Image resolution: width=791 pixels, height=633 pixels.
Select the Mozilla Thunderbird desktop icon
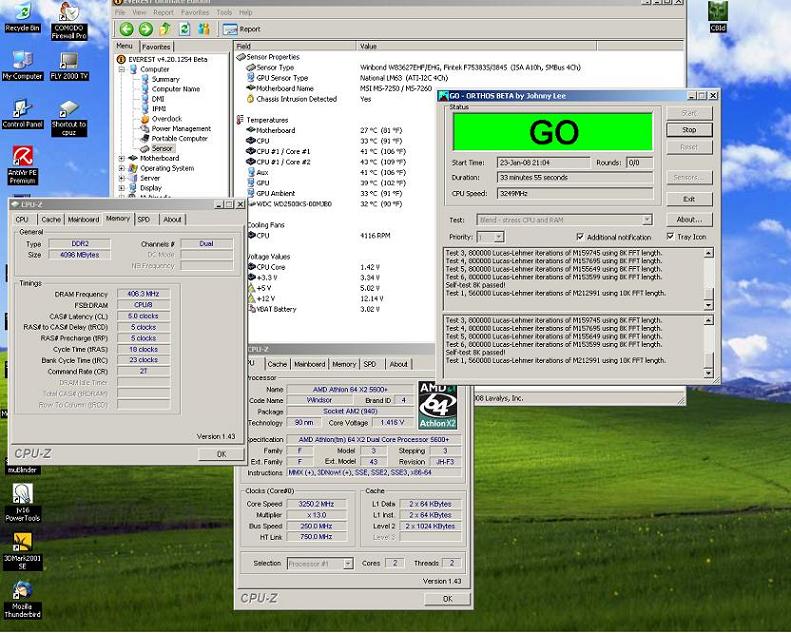(22, 599)
